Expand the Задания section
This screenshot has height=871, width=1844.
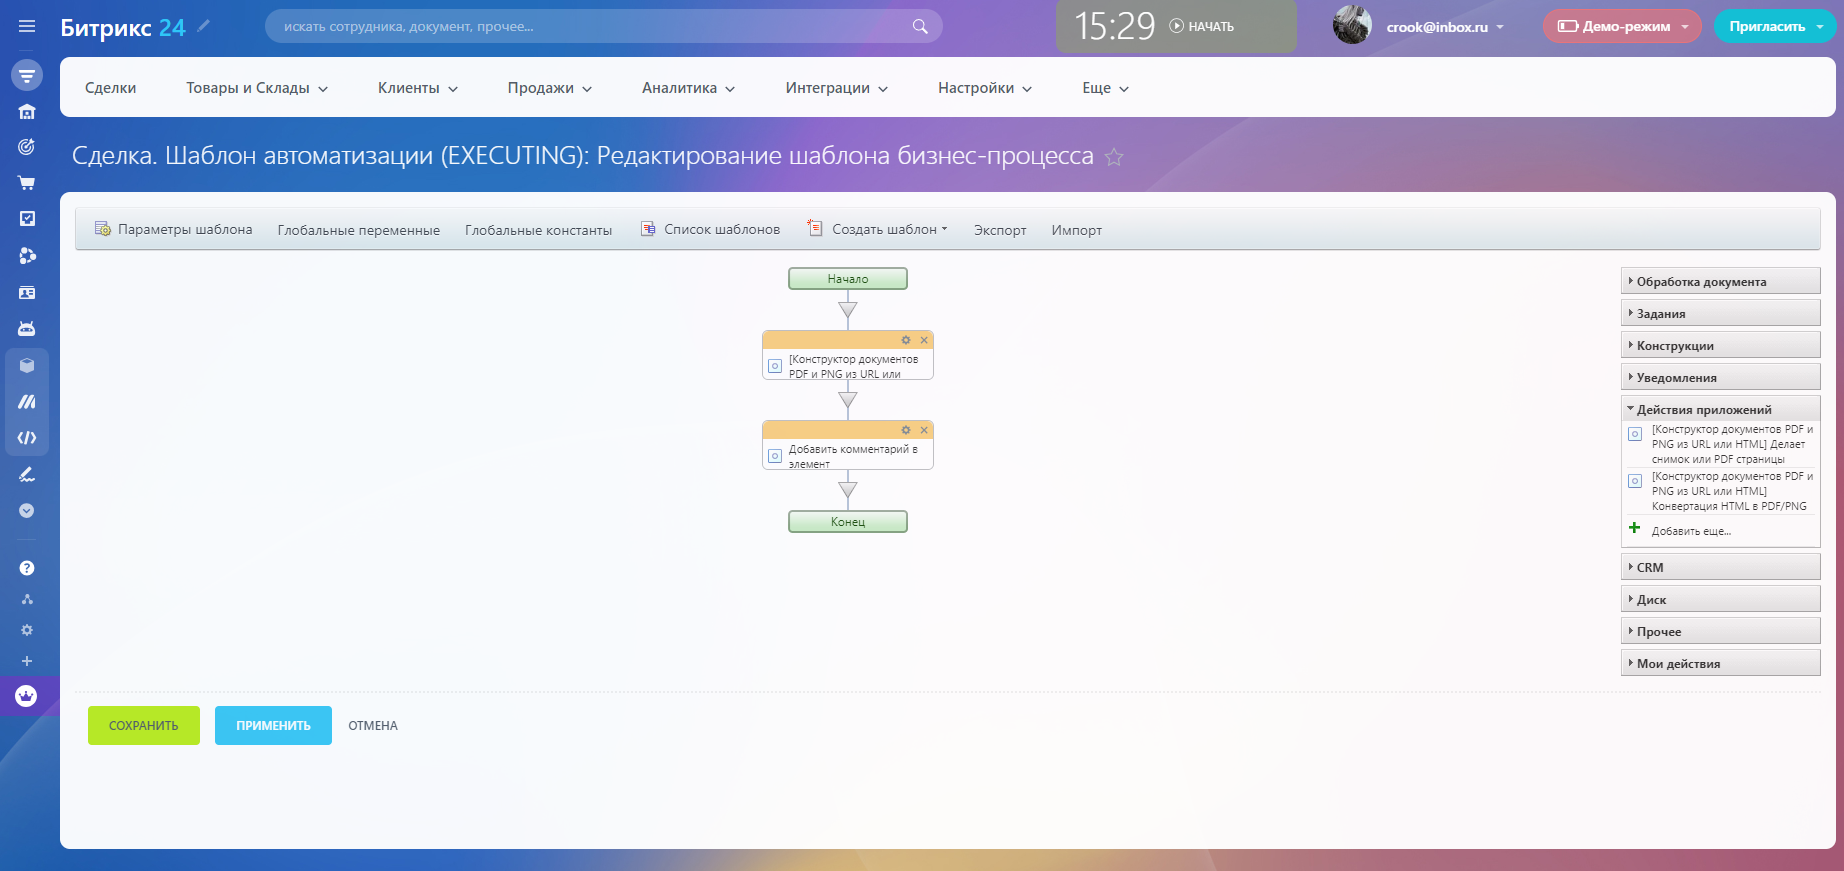(1720, 313)
